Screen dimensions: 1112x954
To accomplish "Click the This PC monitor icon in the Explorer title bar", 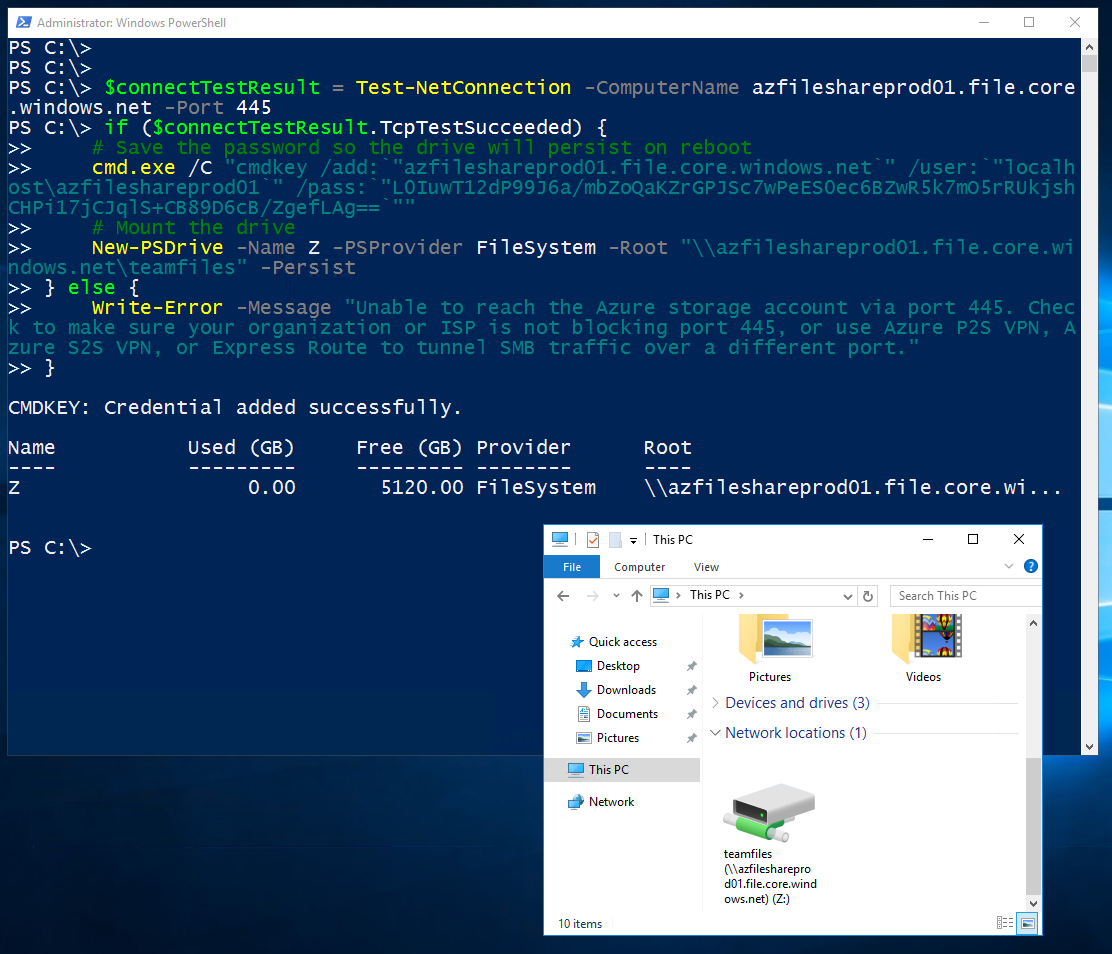I will [x=560, y=539].
